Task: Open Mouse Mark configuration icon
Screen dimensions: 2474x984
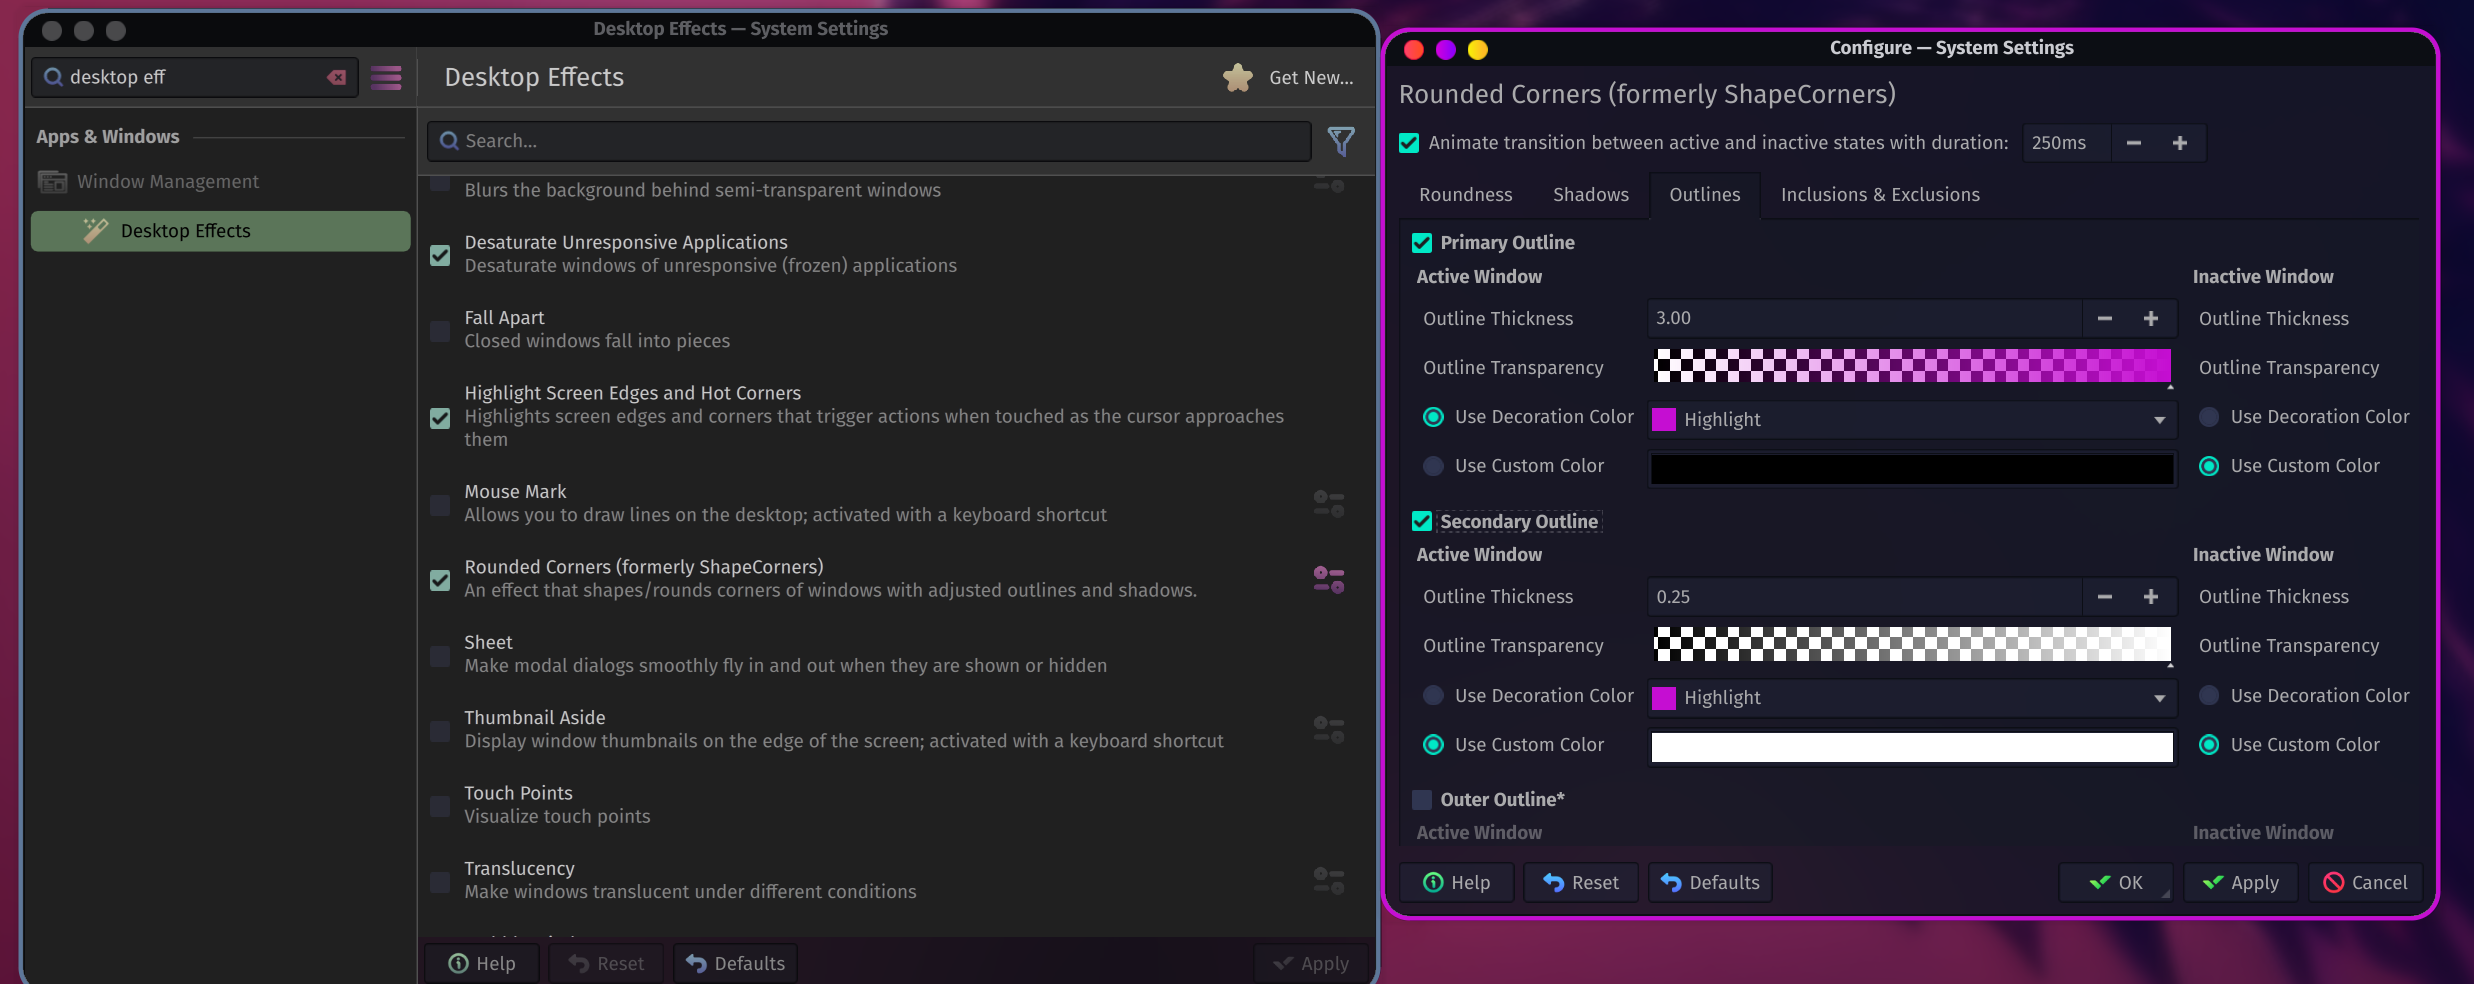Action: [x=1328, y=504]
